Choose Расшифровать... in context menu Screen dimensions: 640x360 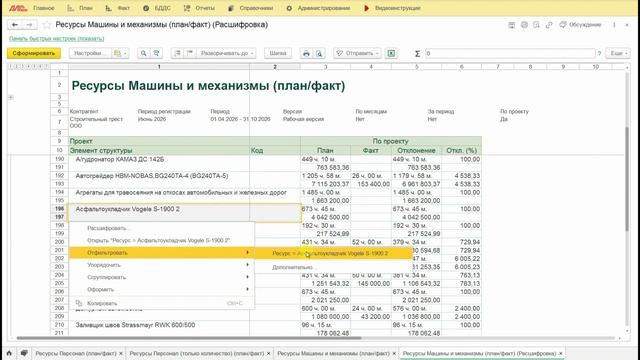(x=162, y=228)
